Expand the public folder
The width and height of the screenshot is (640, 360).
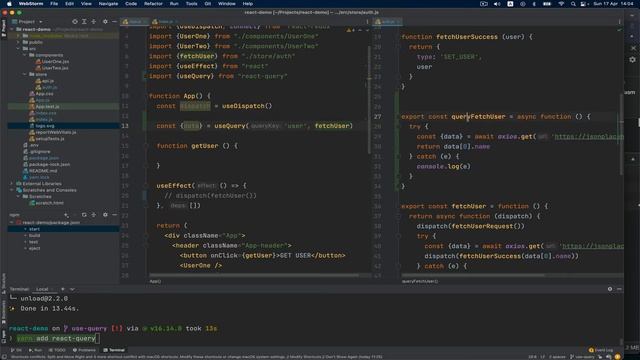tap(18, 42)
